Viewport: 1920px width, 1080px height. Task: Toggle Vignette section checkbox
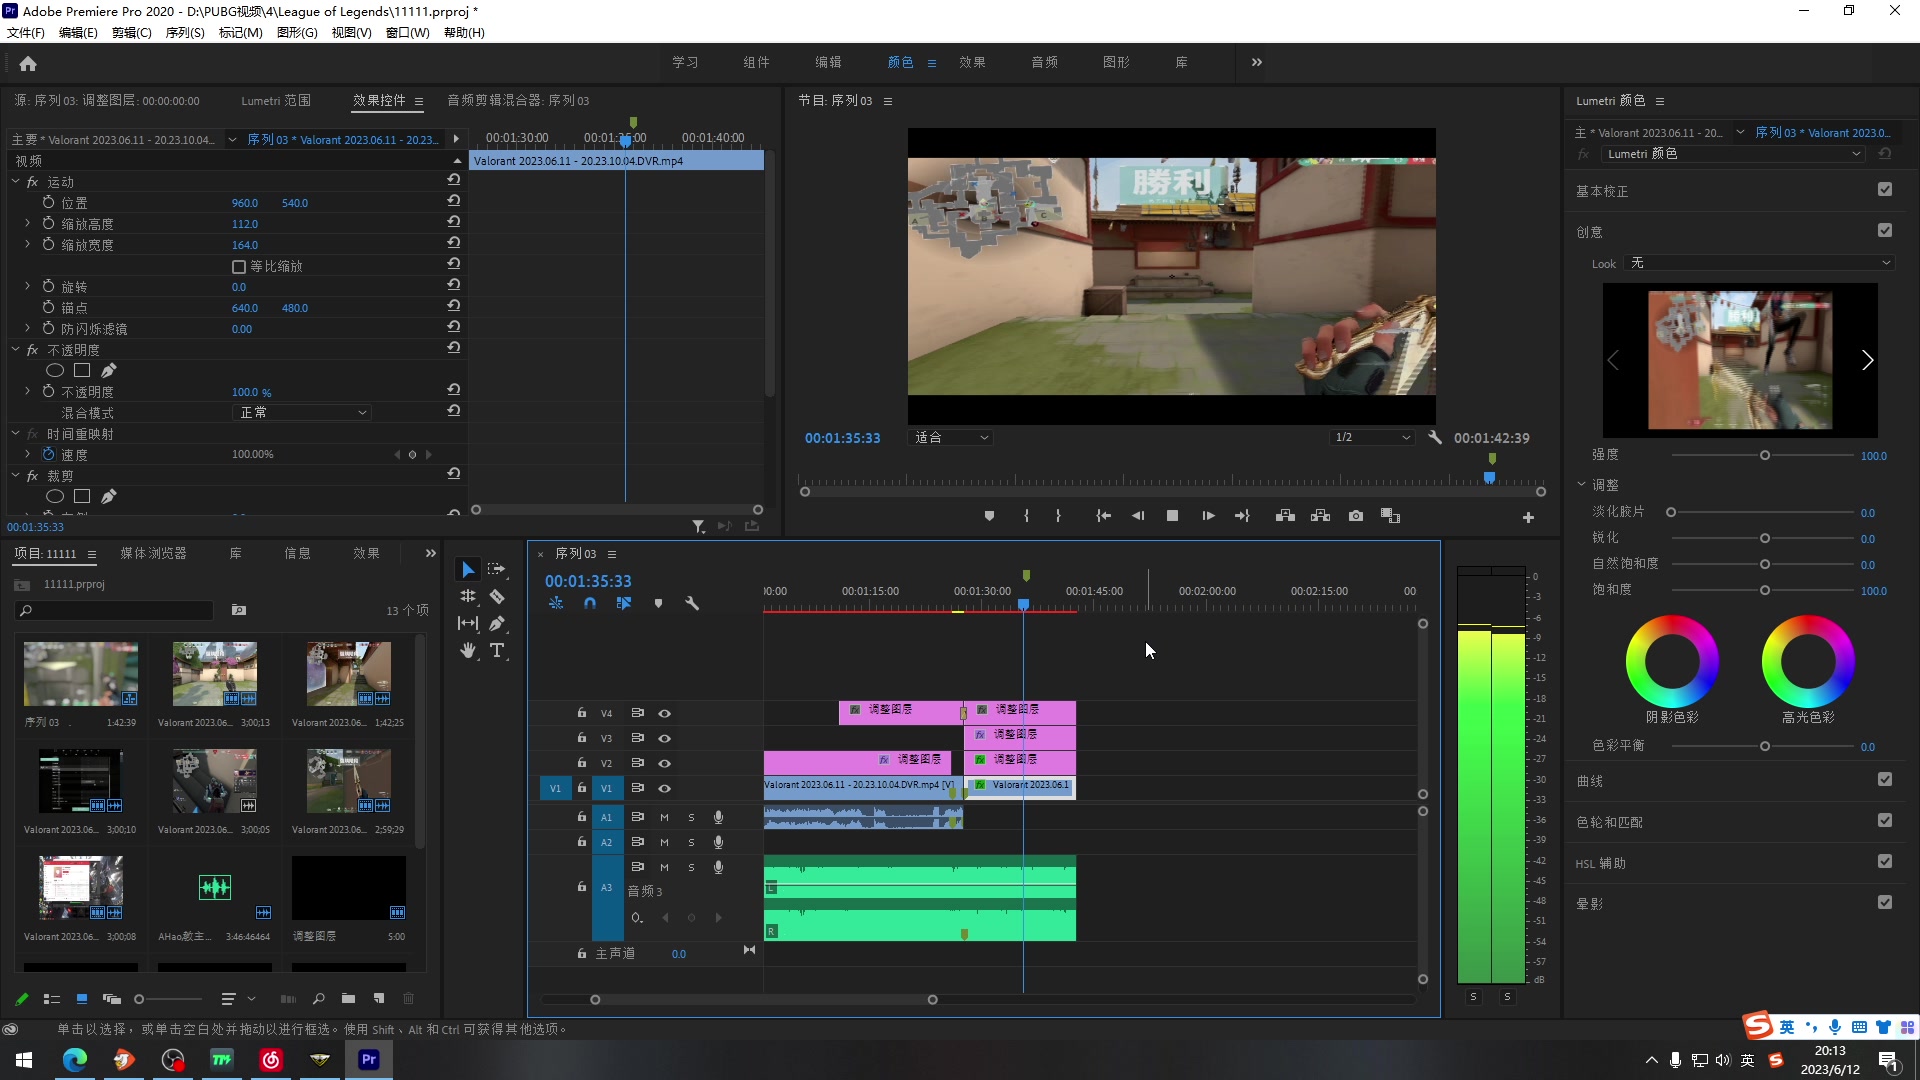point(1885,902)
